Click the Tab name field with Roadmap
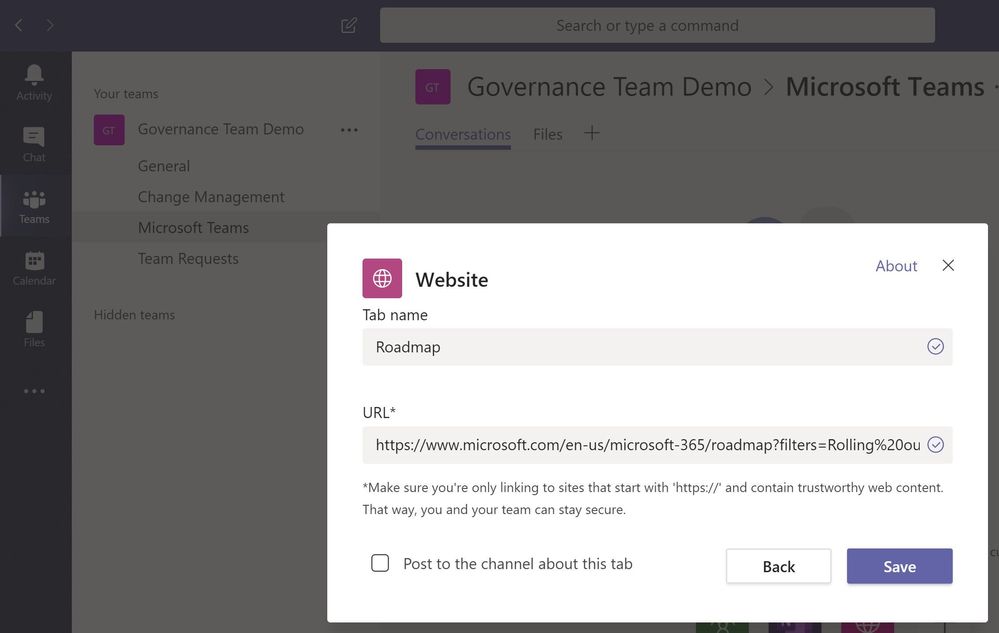Image resolution: width=999 pixels, height=633 pixels. pos(658,346)
